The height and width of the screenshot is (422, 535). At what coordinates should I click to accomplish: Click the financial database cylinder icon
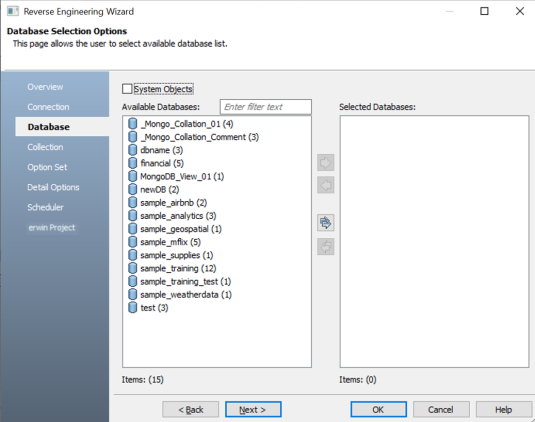click(132, 163)
